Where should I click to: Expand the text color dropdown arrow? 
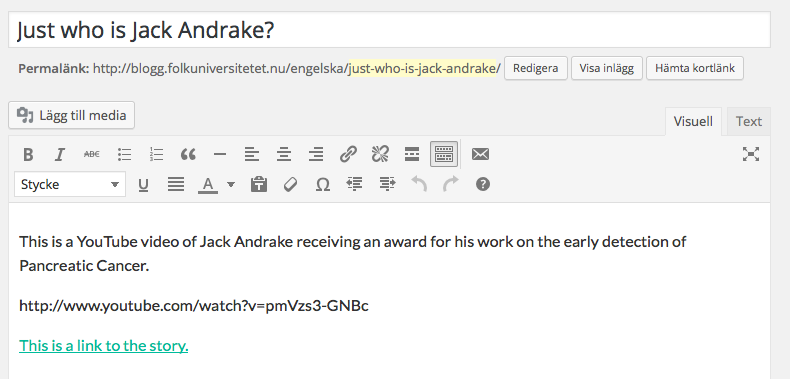(x=231, y=185)
